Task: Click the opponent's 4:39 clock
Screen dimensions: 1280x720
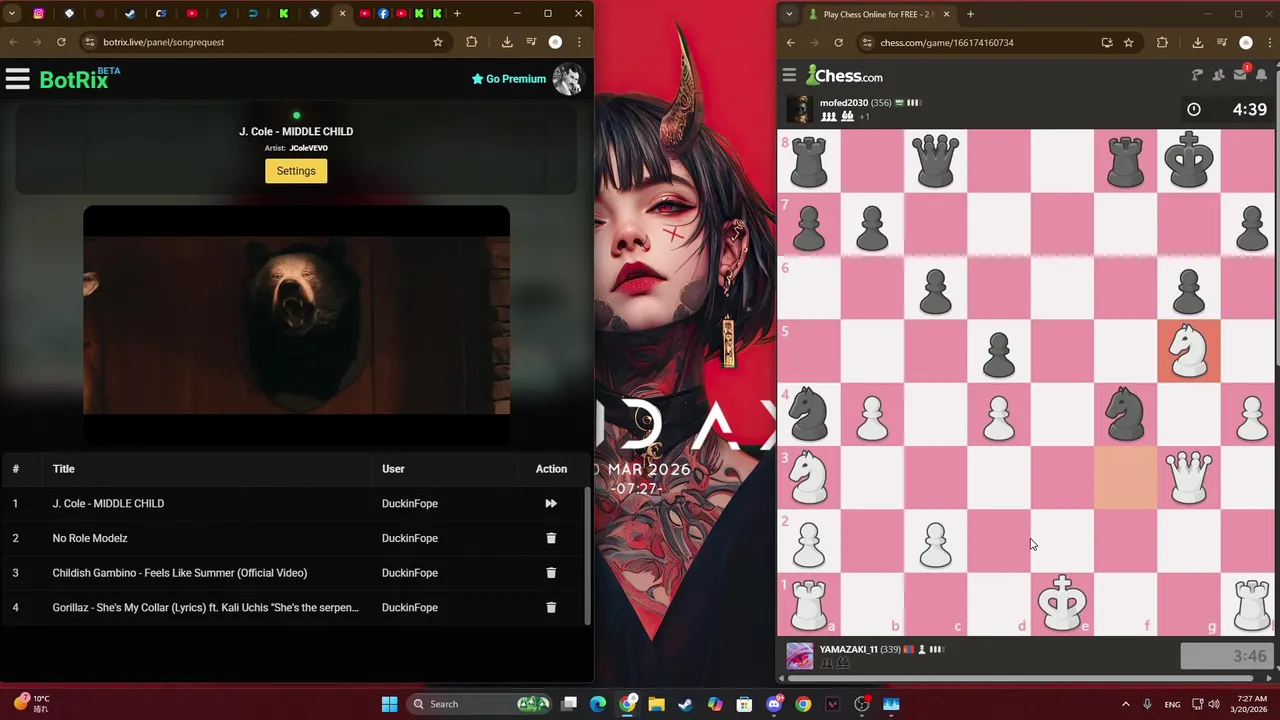Action: pyautogui.click(x=1229, y=109)
